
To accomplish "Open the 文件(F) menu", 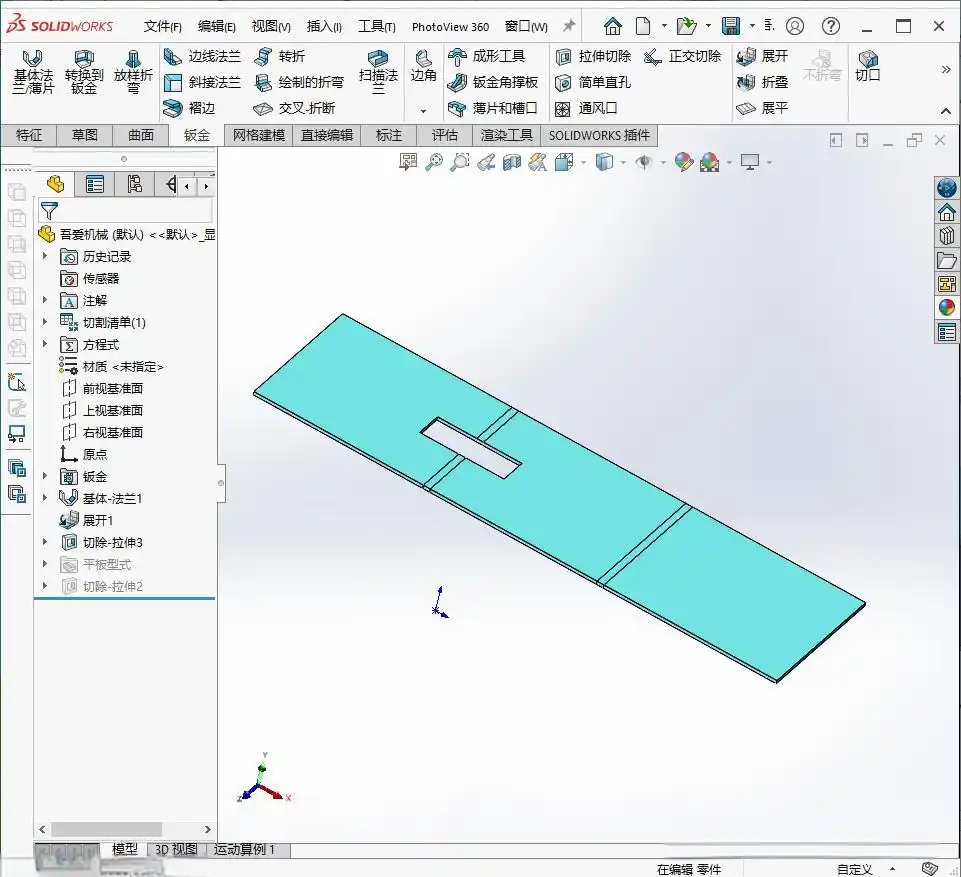I will click(162, 26).
